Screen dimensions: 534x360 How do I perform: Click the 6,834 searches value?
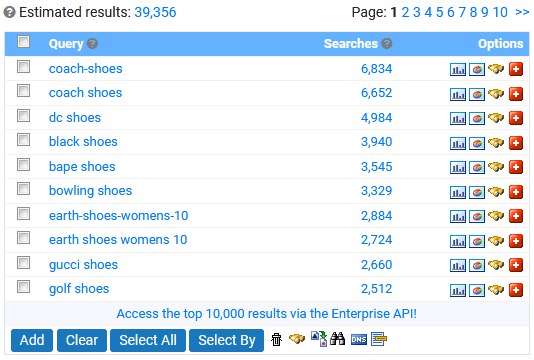(x=376, y=69)
